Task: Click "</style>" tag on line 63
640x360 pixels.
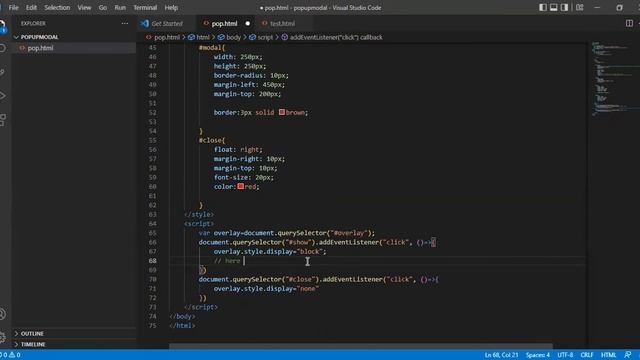Action: [x=199, y=214]
